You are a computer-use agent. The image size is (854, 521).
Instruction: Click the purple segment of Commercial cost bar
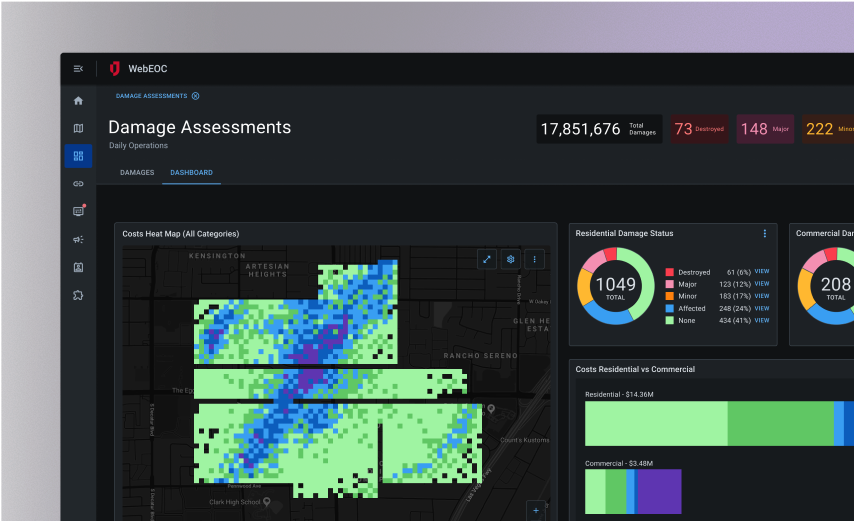tap(658, 491)
